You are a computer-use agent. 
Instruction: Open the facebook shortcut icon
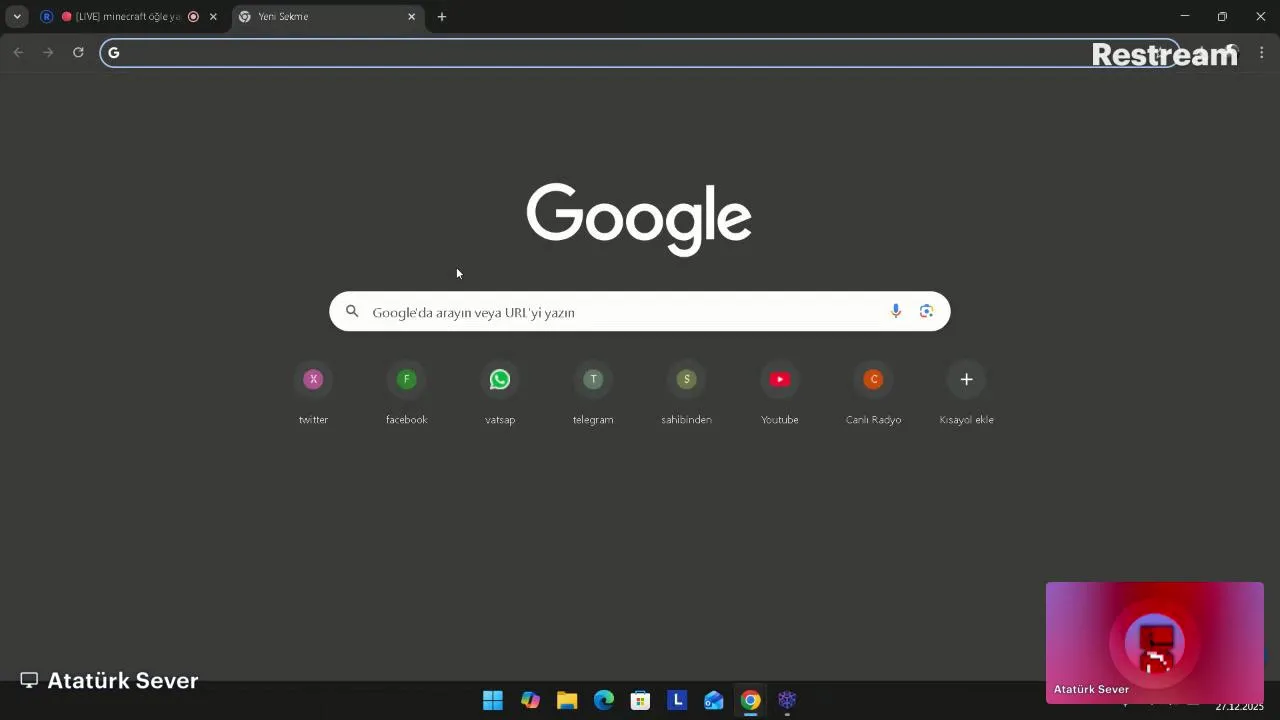click(x=406, y=379)
